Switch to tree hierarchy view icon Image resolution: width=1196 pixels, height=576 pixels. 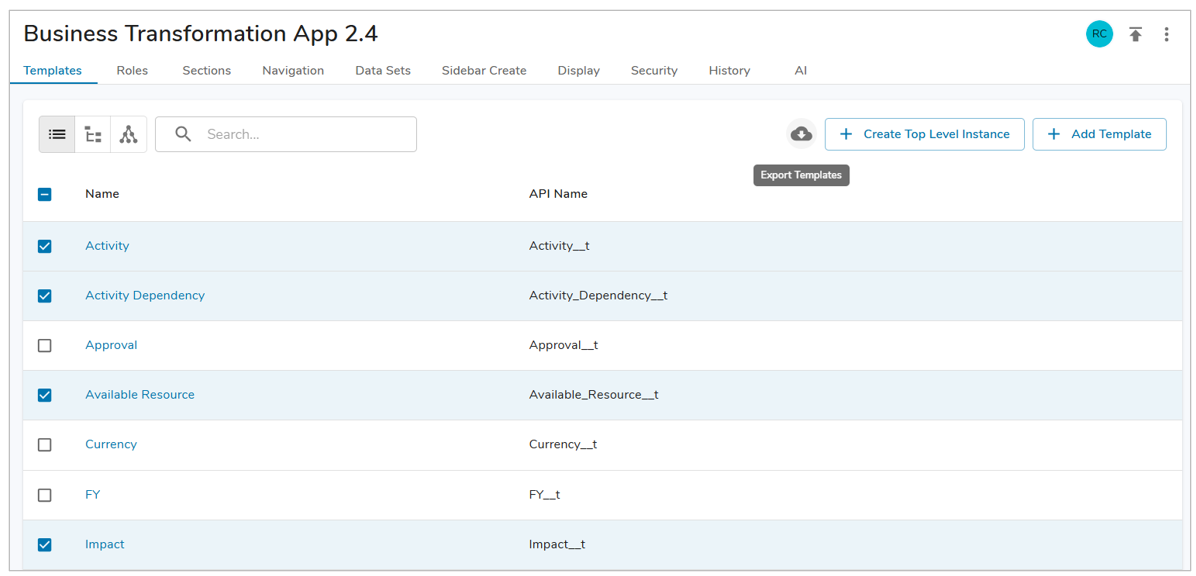[x=93, y=134]
